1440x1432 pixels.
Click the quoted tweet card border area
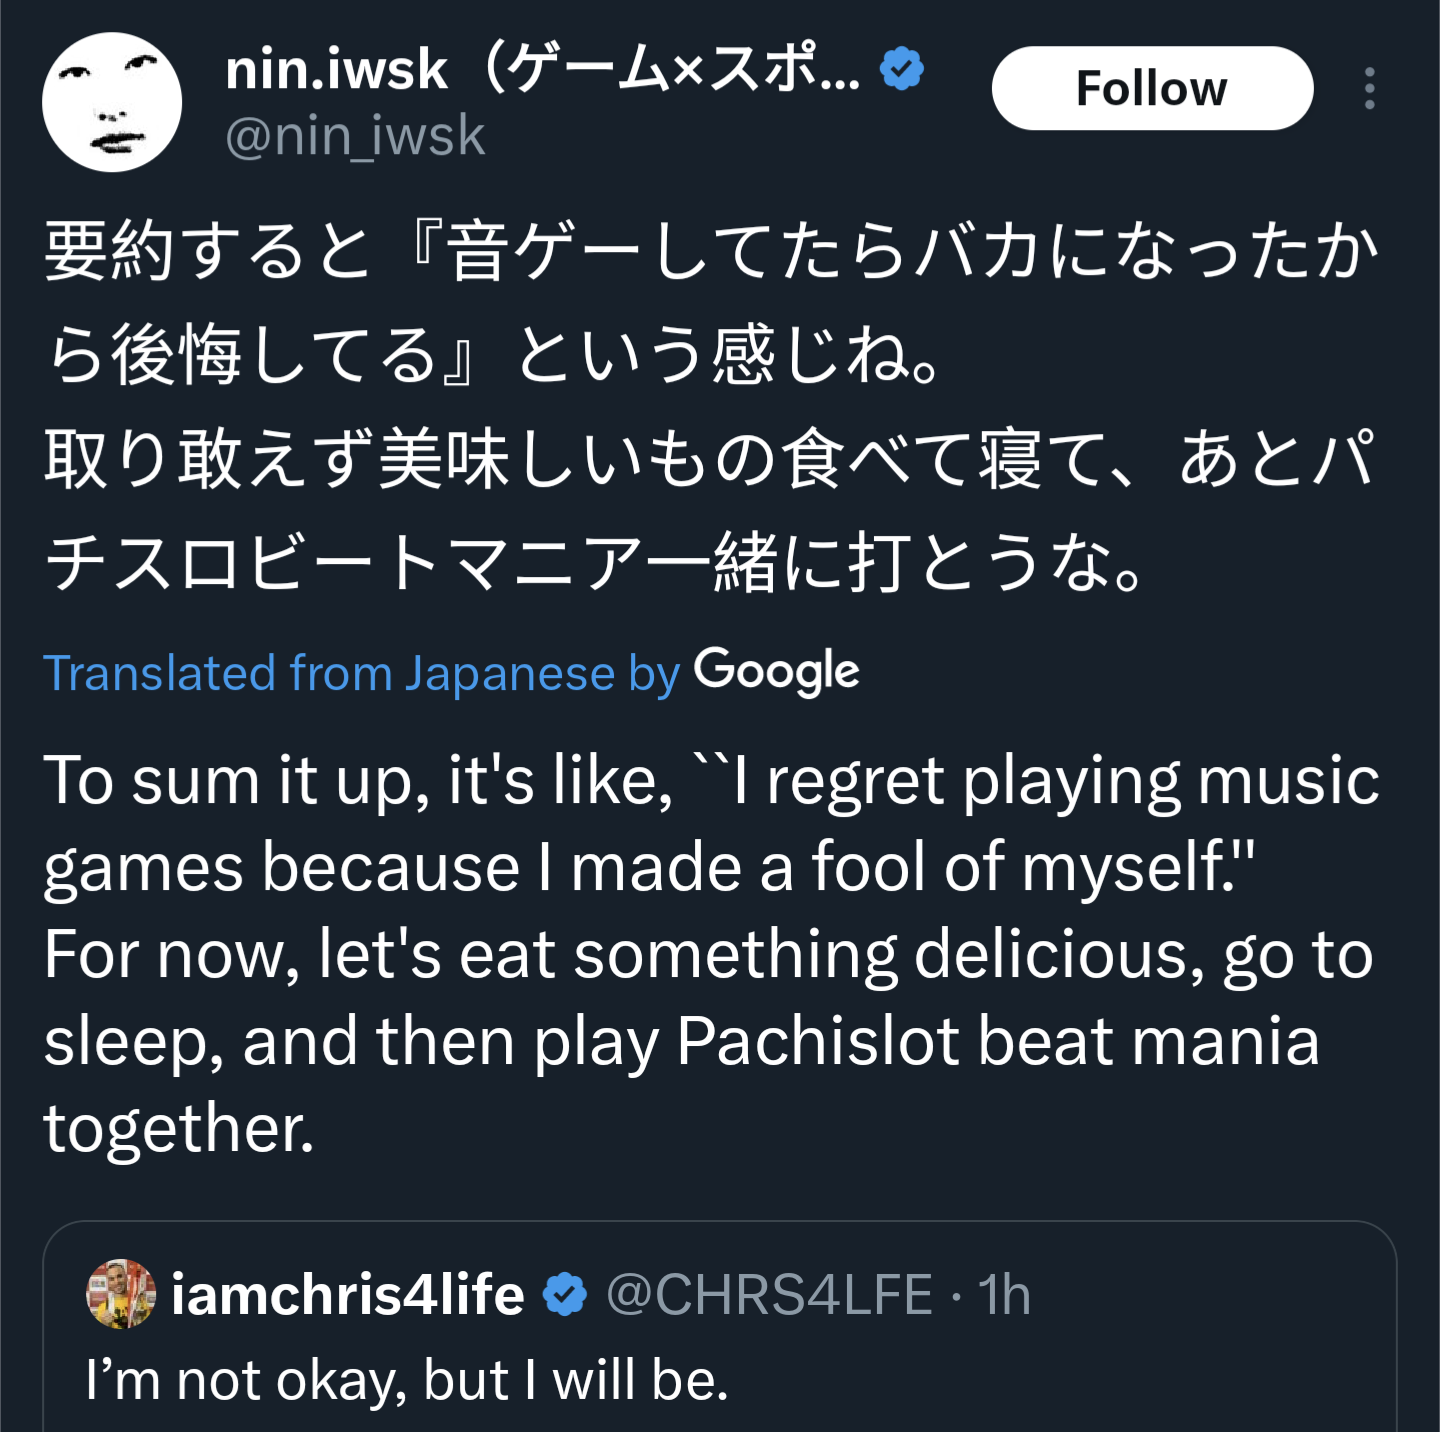point(720,1326)
